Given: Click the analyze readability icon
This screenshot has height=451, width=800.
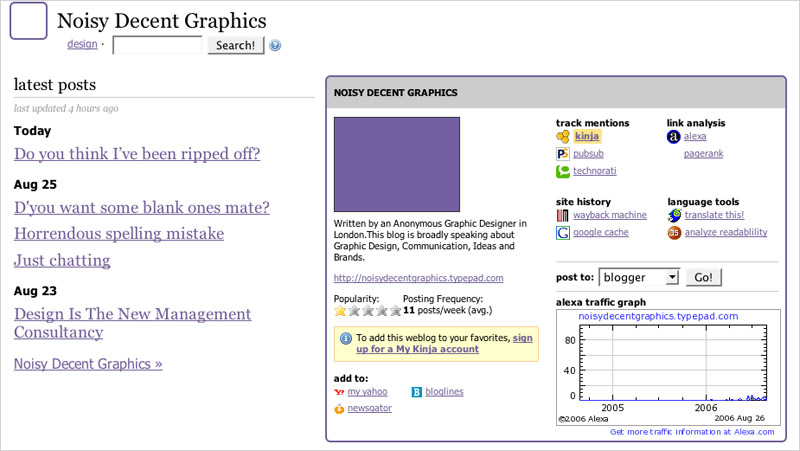Looking at the screenshot, I should click(674, 233).
